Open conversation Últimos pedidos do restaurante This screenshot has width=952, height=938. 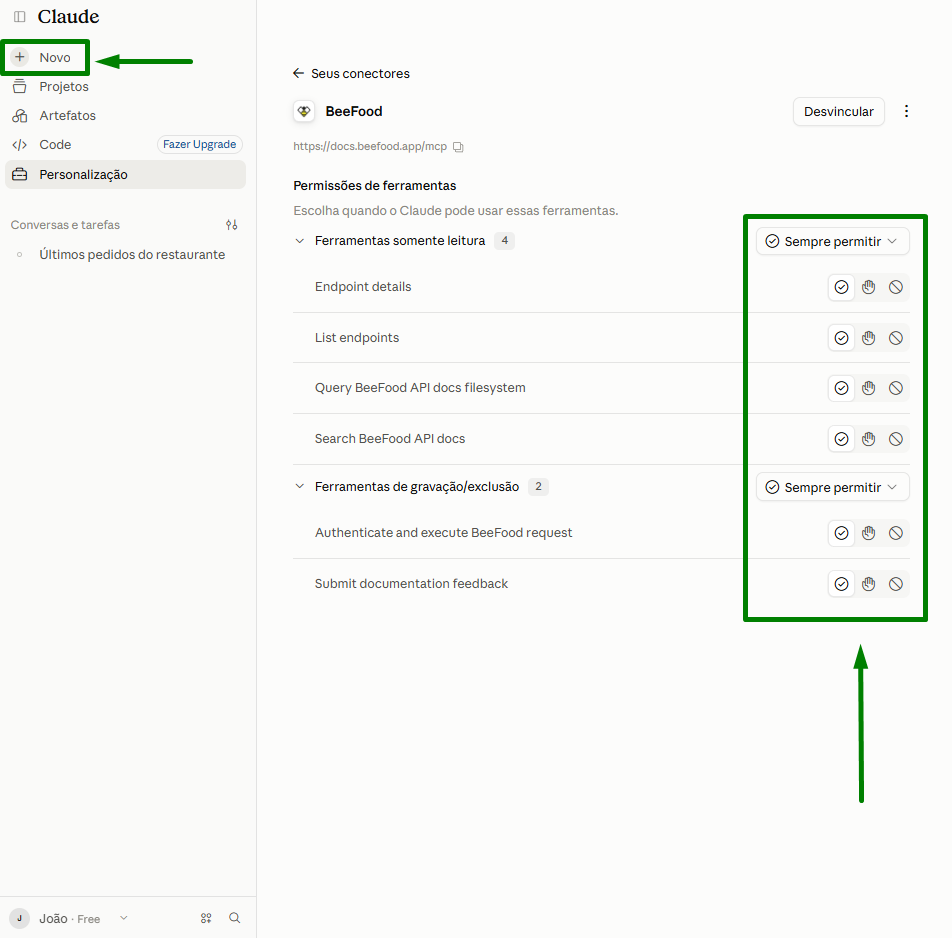click(125, 254)
